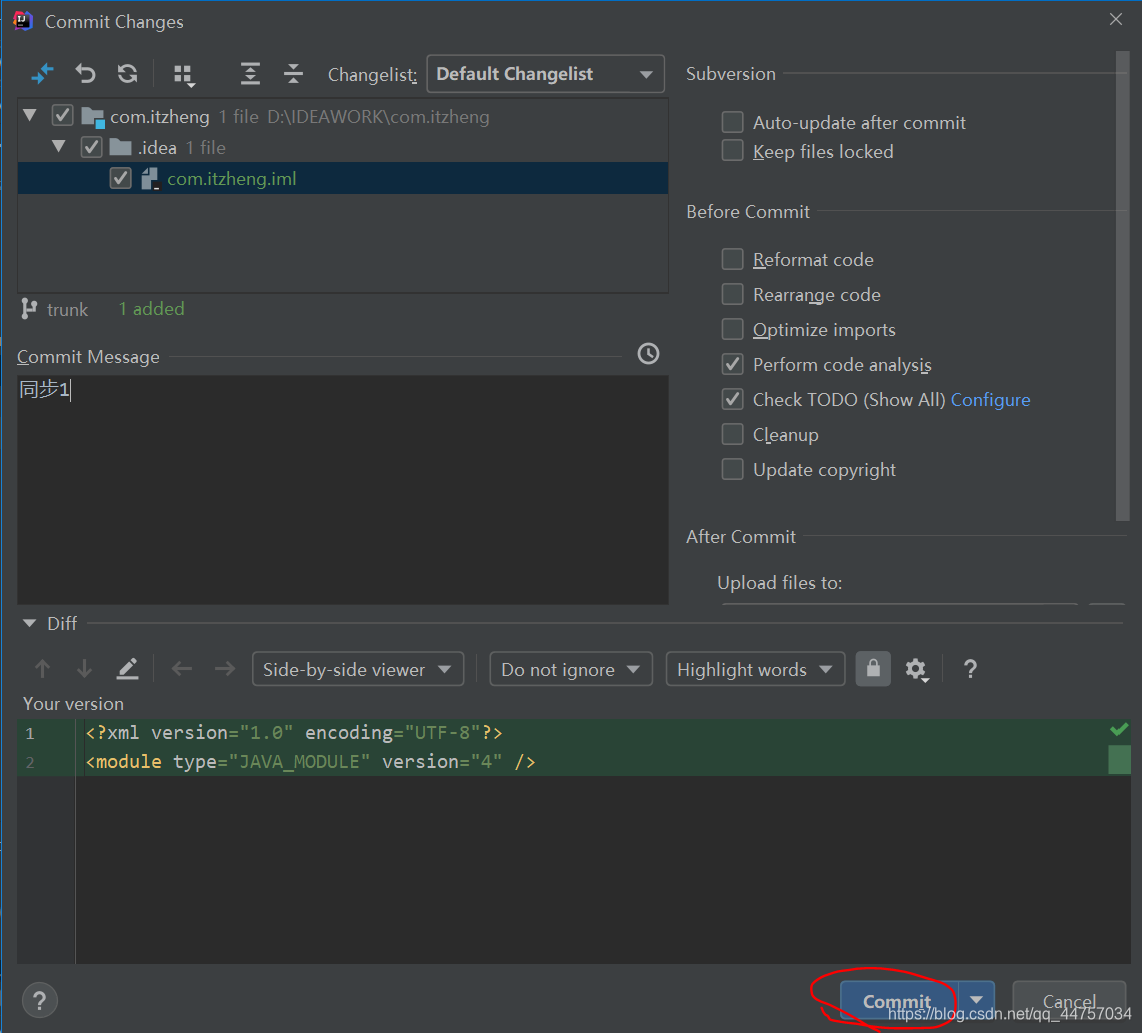Click the Rollback undo icon

[x=86, y=74]
